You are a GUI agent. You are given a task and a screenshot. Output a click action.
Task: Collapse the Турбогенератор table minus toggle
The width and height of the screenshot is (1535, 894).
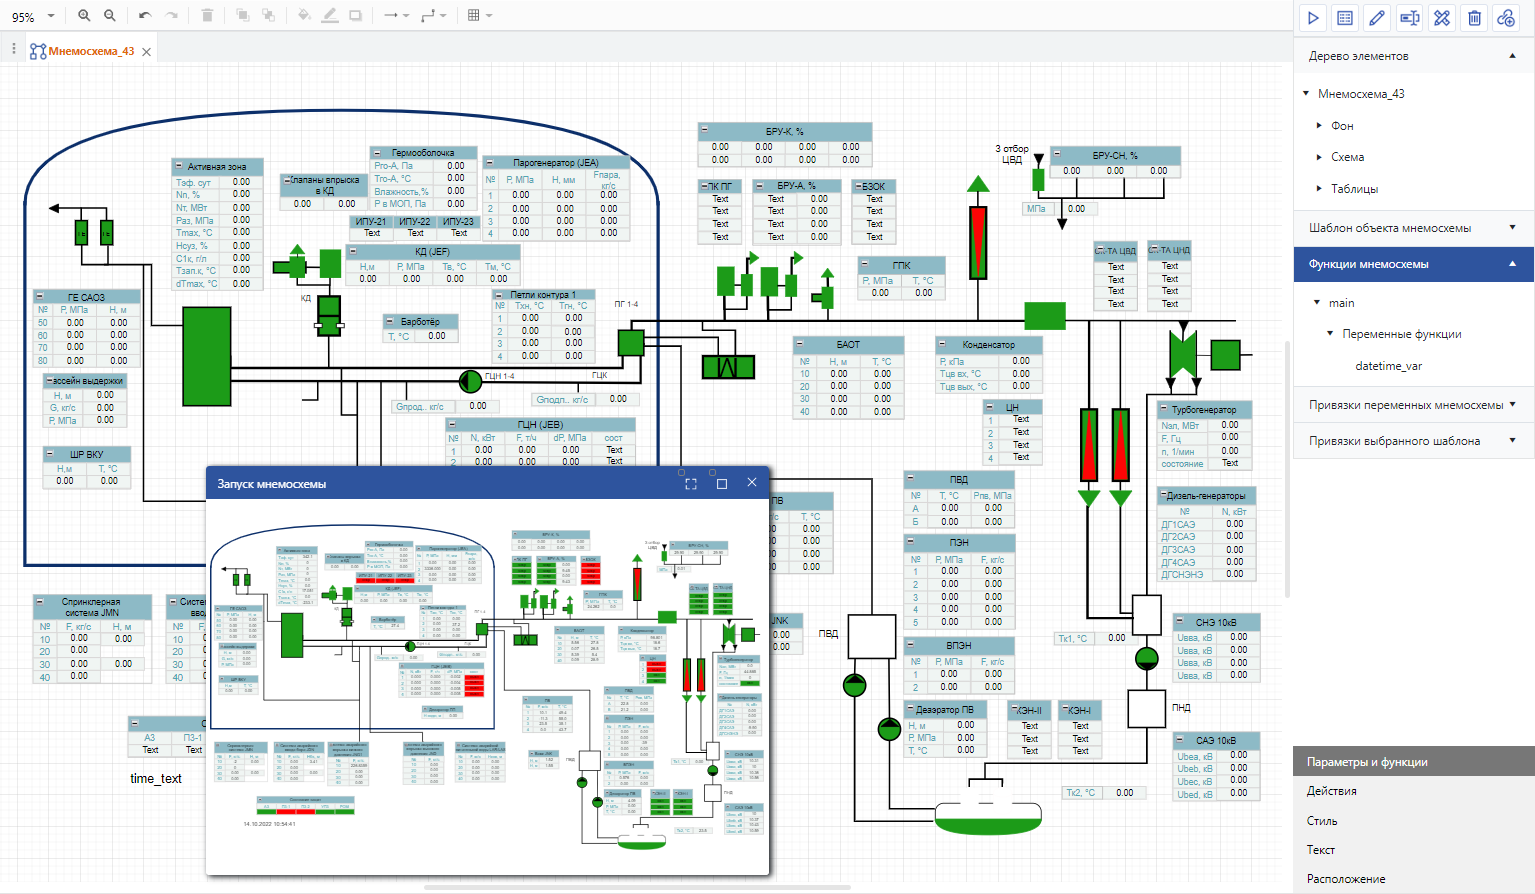point(1164,409)
